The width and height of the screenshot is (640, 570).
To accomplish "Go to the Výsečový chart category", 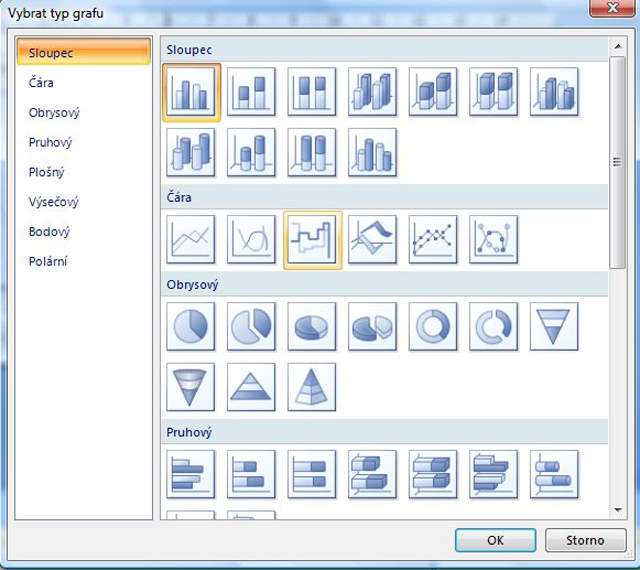I will [84, 202].
